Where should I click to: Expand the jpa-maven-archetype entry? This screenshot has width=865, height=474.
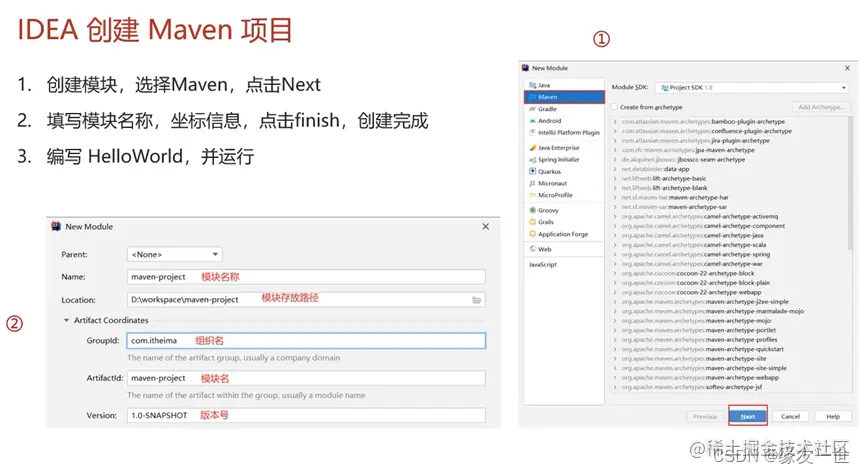[615, 150]
